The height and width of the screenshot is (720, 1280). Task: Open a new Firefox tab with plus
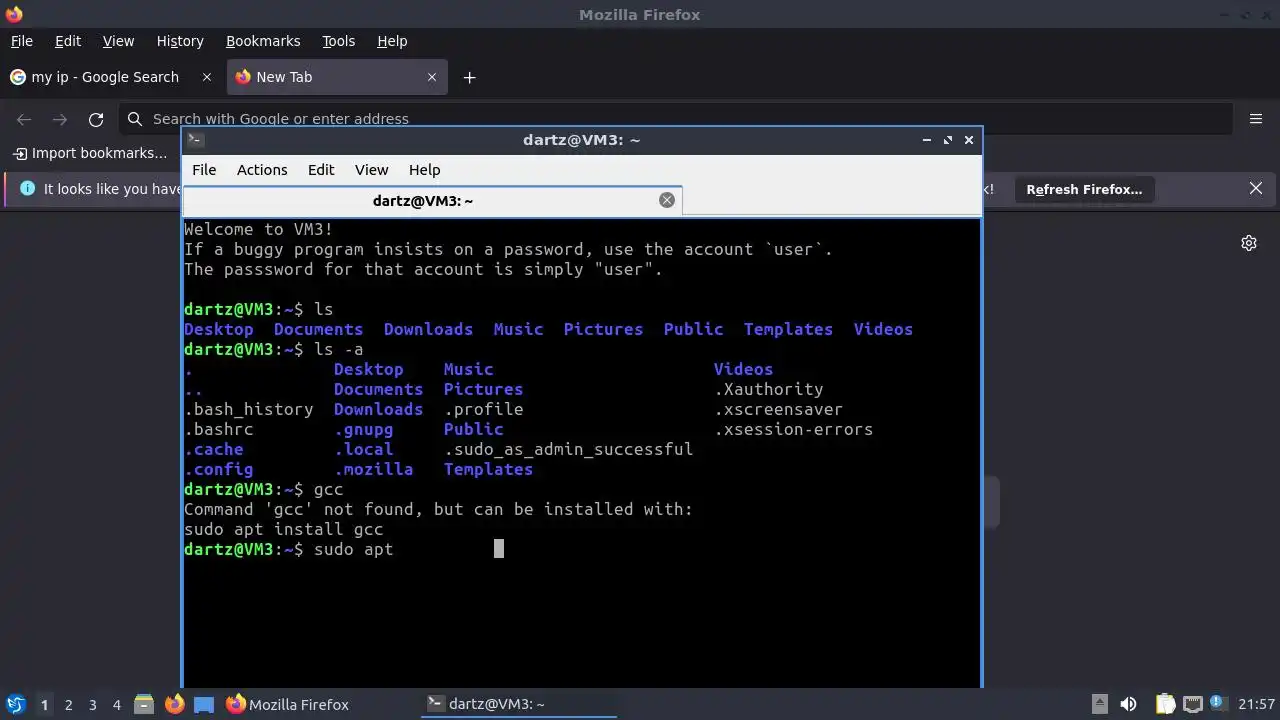469,77
